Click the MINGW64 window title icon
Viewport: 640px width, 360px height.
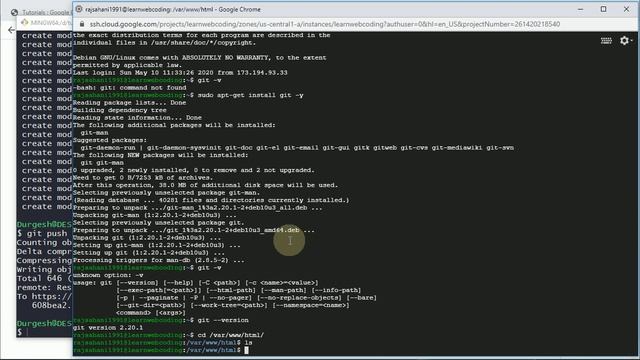click(25, 22)
